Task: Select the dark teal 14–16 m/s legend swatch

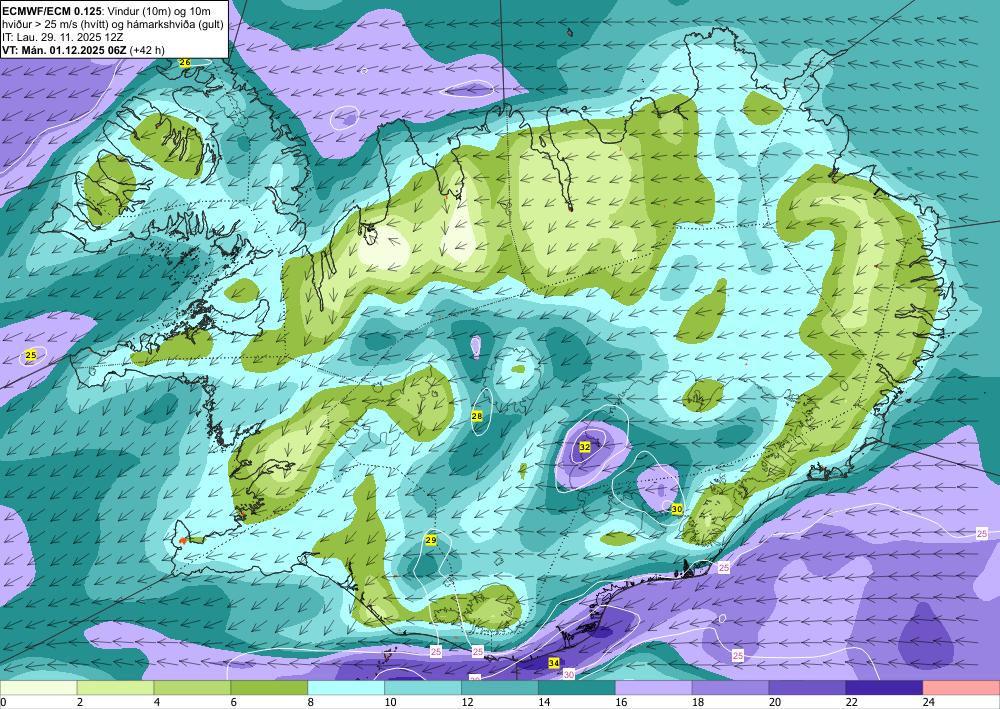Action: 577,688
